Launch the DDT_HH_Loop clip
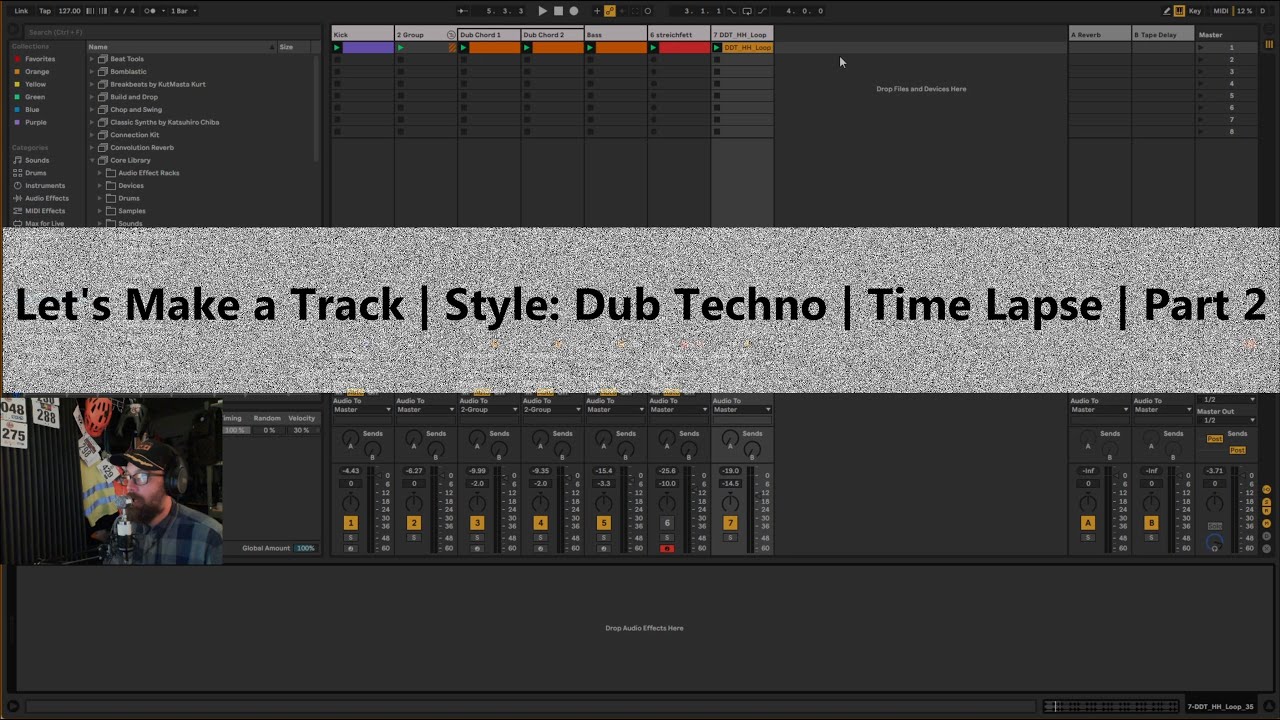 click(x=717, y=48)
